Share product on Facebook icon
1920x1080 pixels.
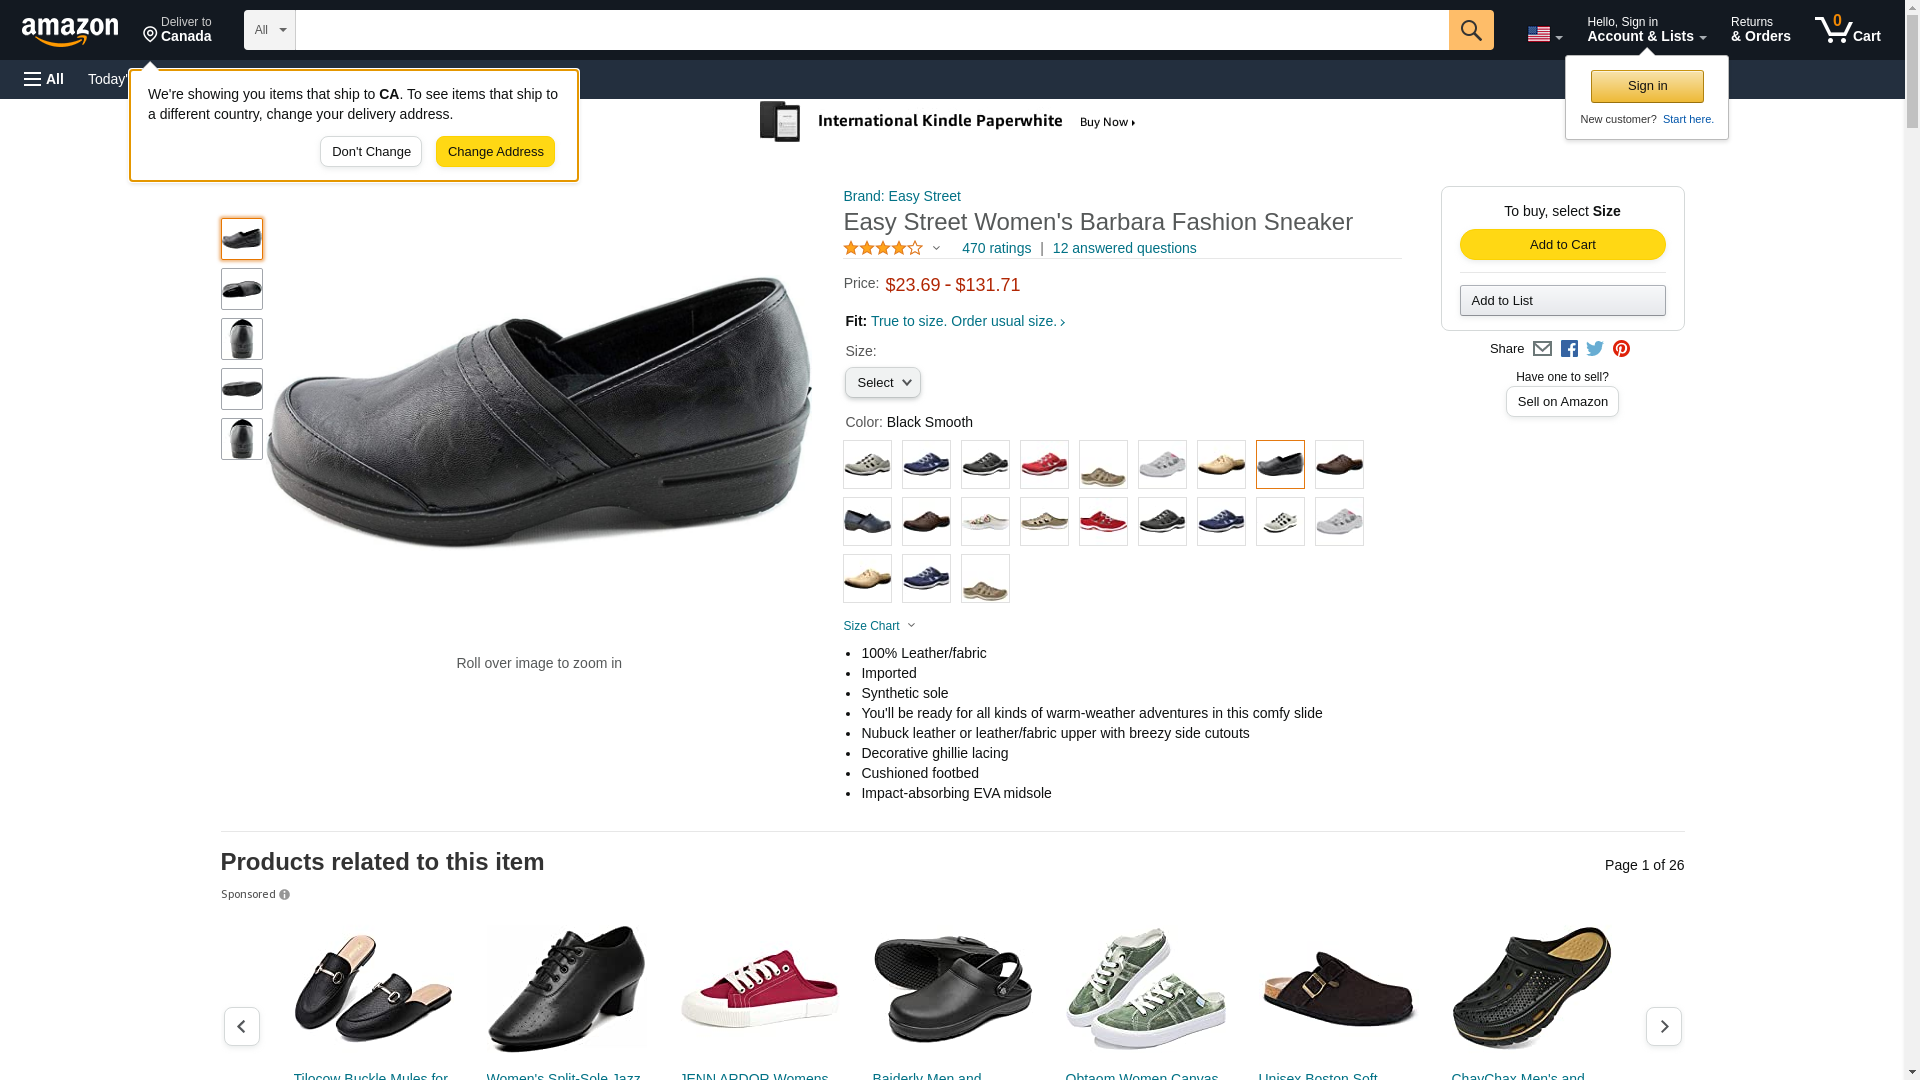click(x=1569, y=349)
